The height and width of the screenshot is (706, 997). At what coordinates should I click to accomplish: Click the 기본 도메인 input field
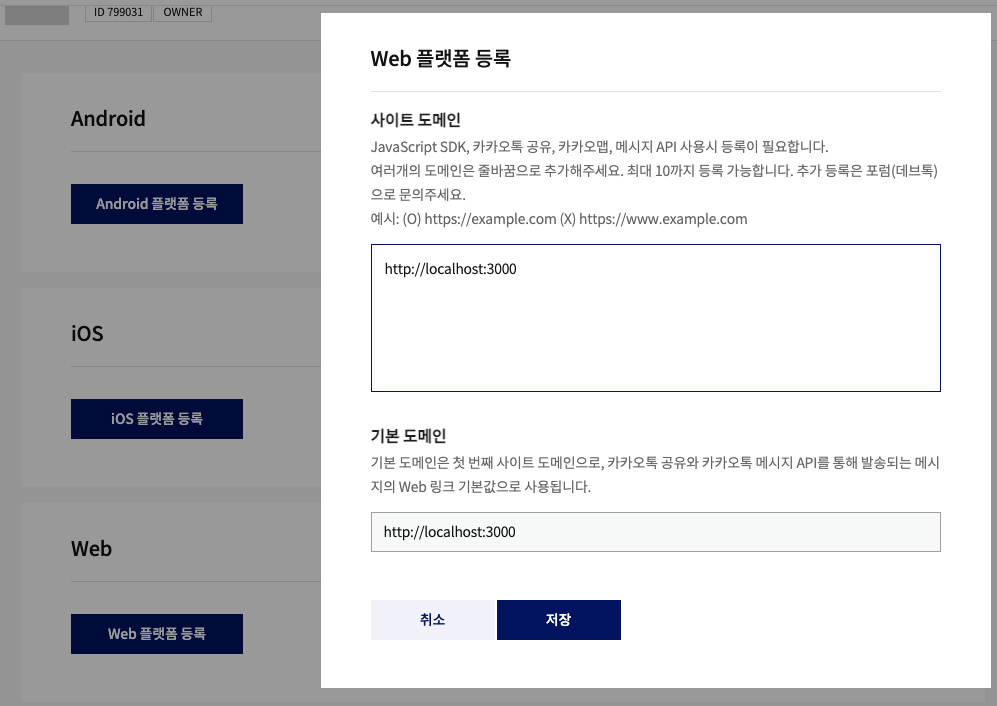655,532
